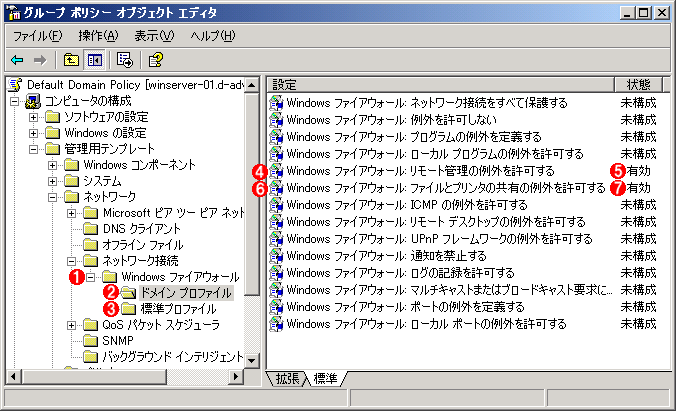Click policy icon for 通知を禁止する

coord(276,256)
